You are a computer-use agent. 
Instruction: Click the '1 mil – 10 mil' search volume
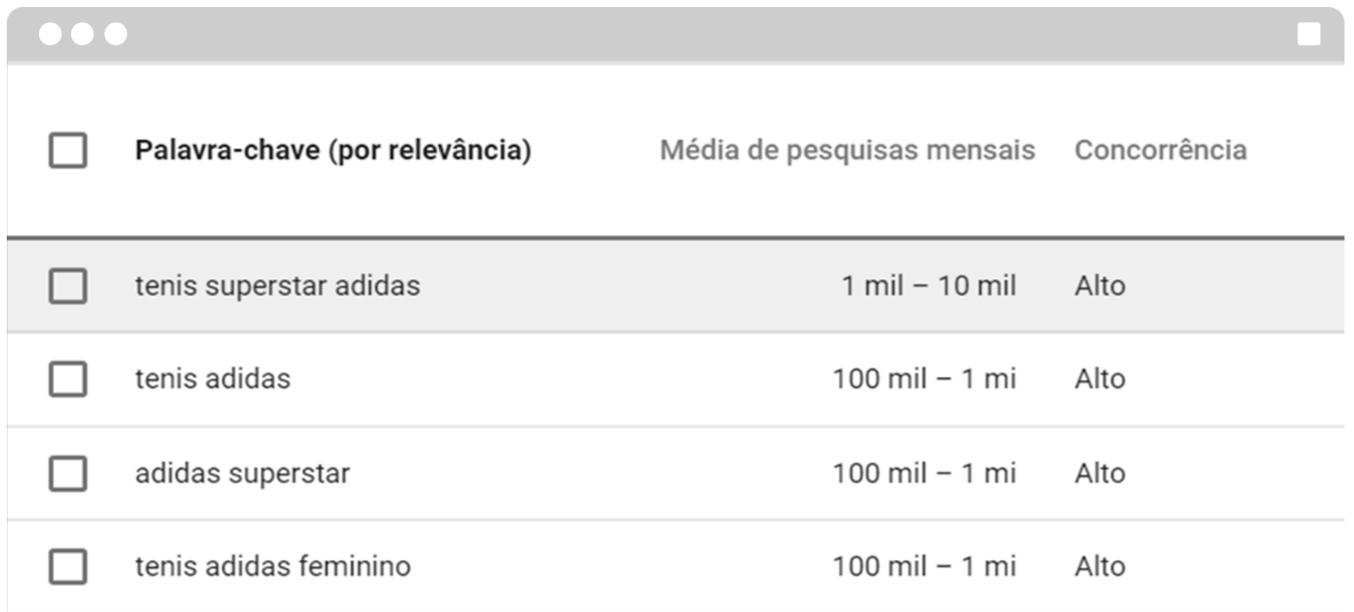click(928, 286)
